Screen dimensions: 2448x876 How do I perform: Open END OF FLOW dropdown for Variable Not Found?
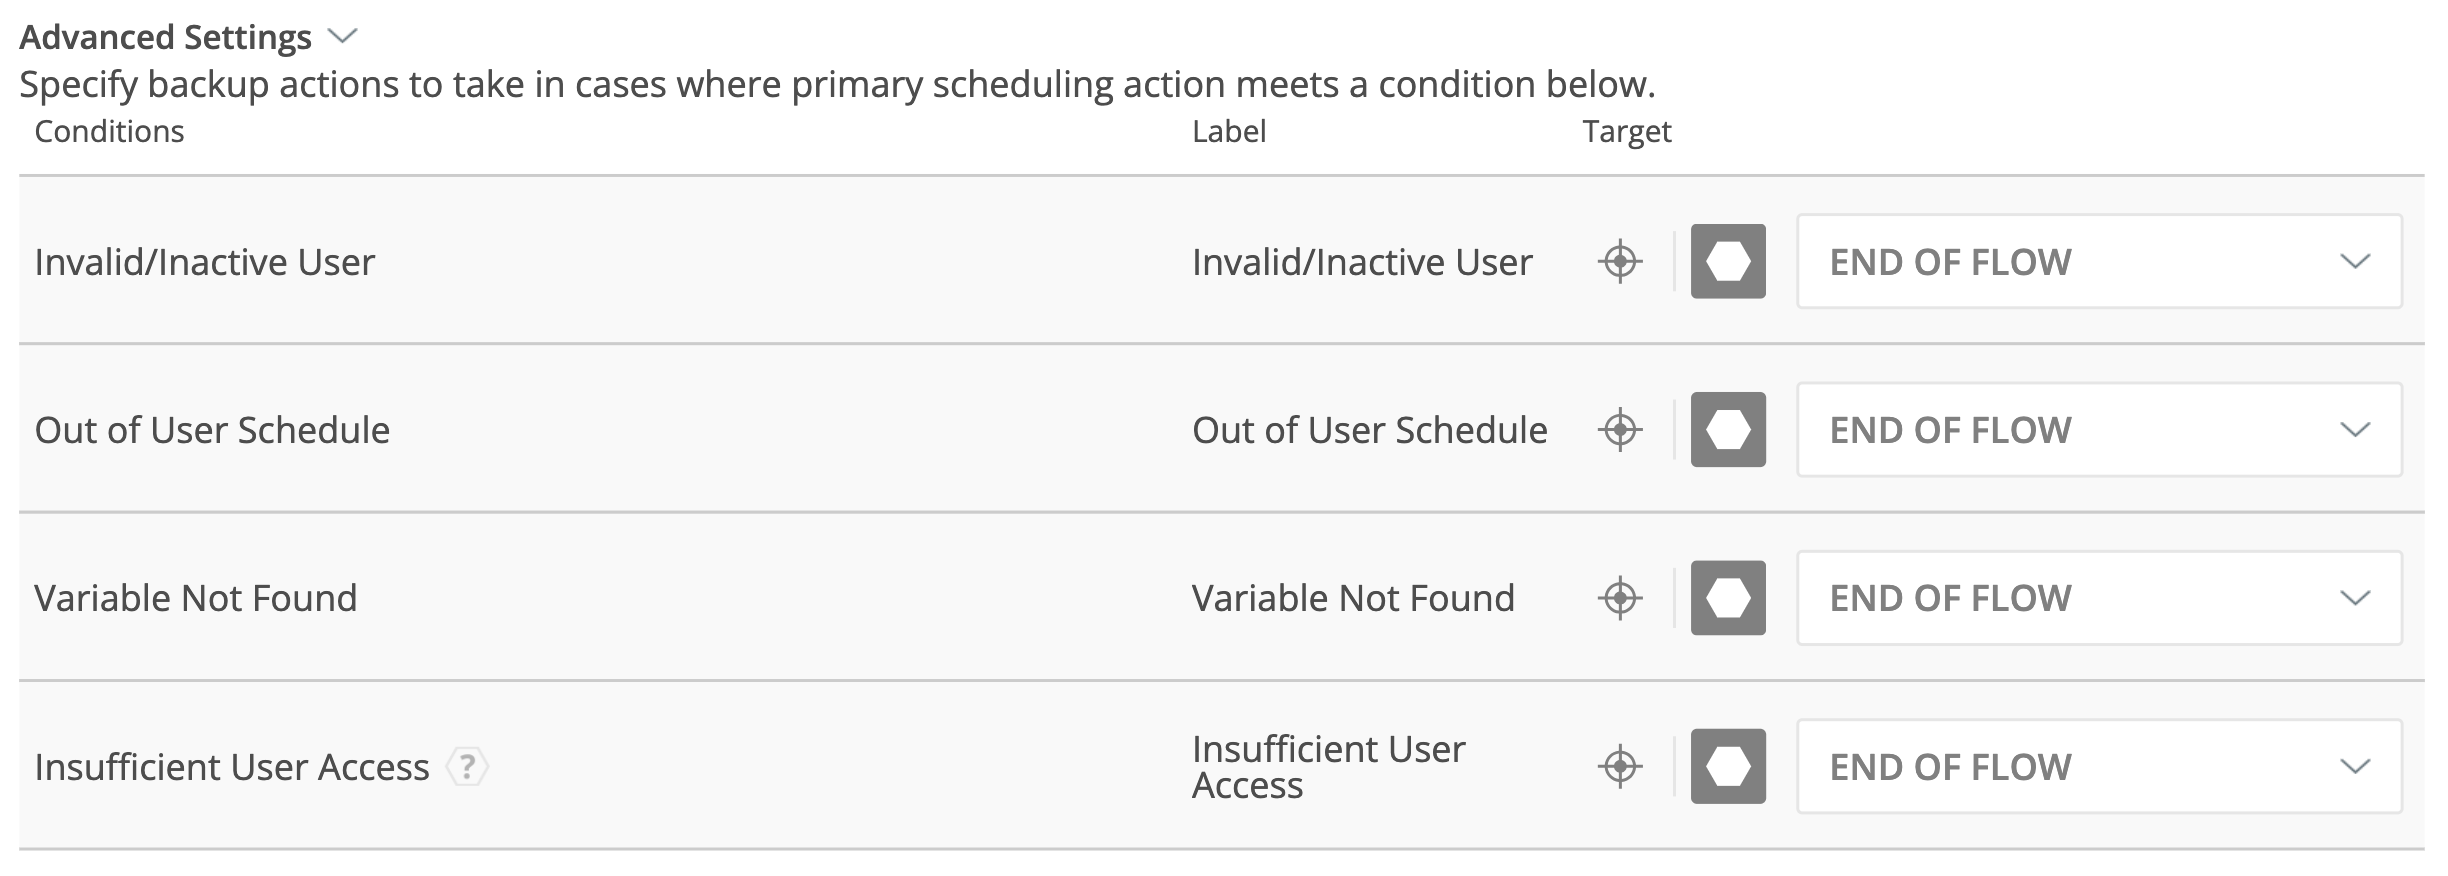(2099, 598)
